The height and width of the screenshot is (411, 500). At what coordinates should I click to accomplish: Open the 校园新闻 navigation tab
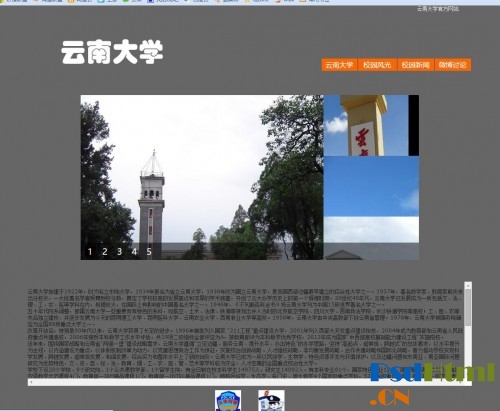pyautogui.click(x=415, y=65)
